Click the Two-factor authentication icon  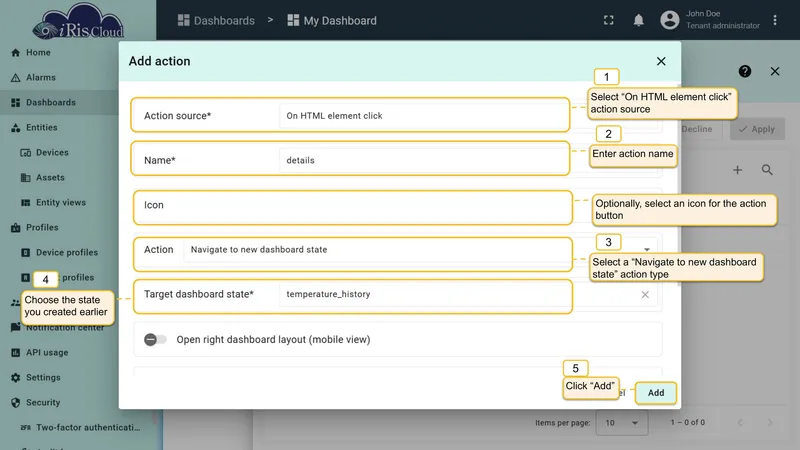pyautogui.click(x=26, y=428)
